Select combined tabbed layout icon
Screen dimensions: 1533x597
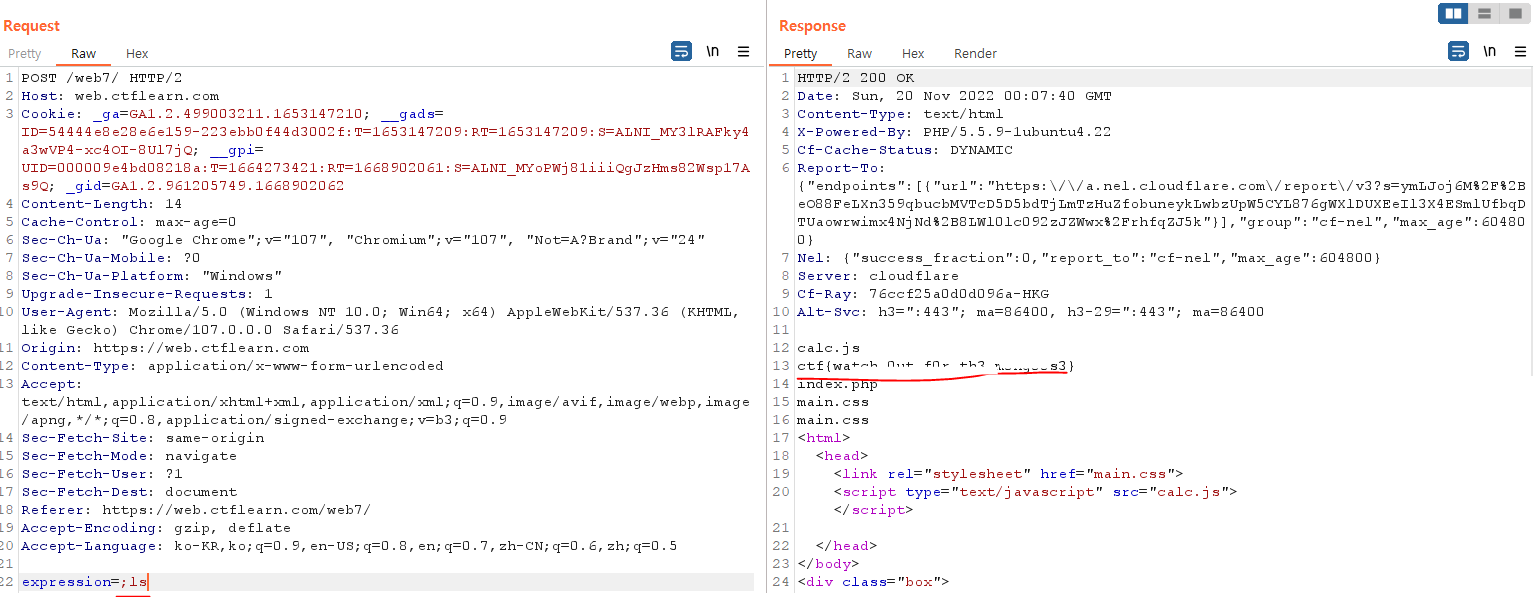pos(1513,13)
